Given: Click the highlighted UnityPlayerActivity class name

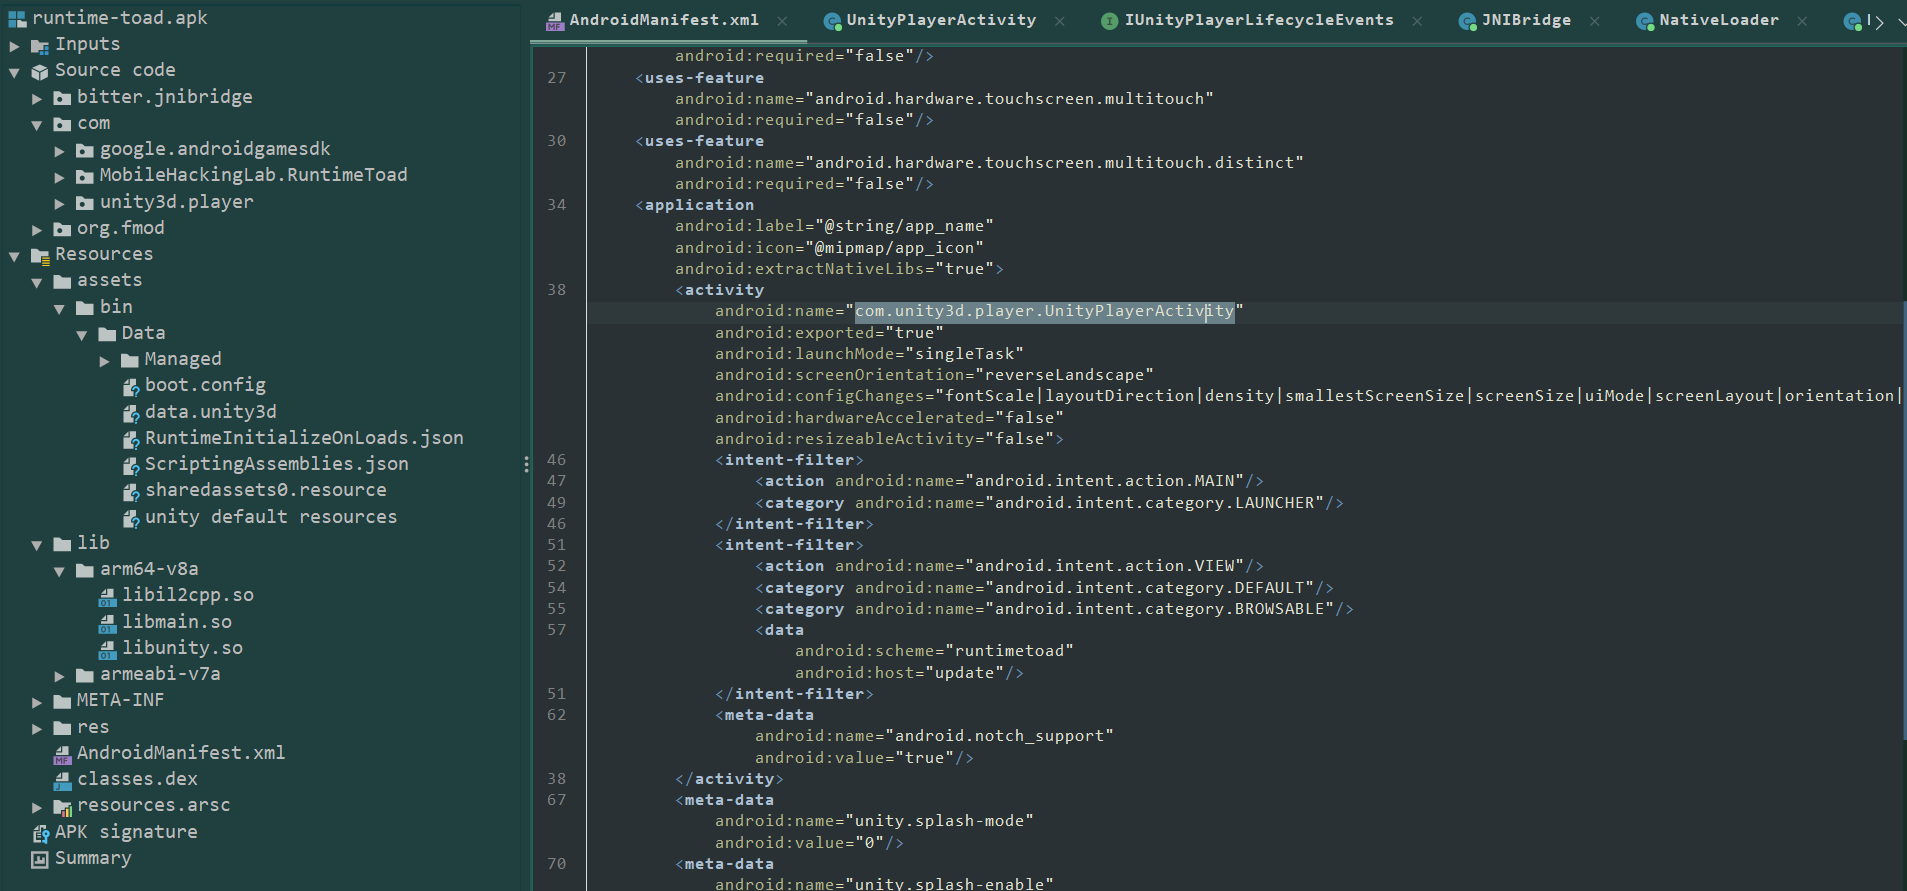Looking at the screenshot, I should (1044, 312).
